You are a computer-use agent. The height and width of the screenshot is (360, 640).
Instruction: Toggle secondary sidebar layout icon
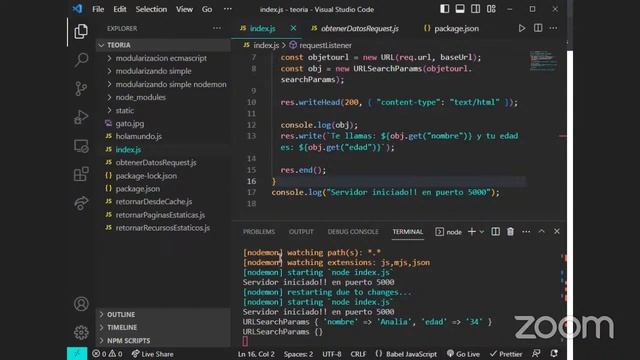click(x=476, y=9)
